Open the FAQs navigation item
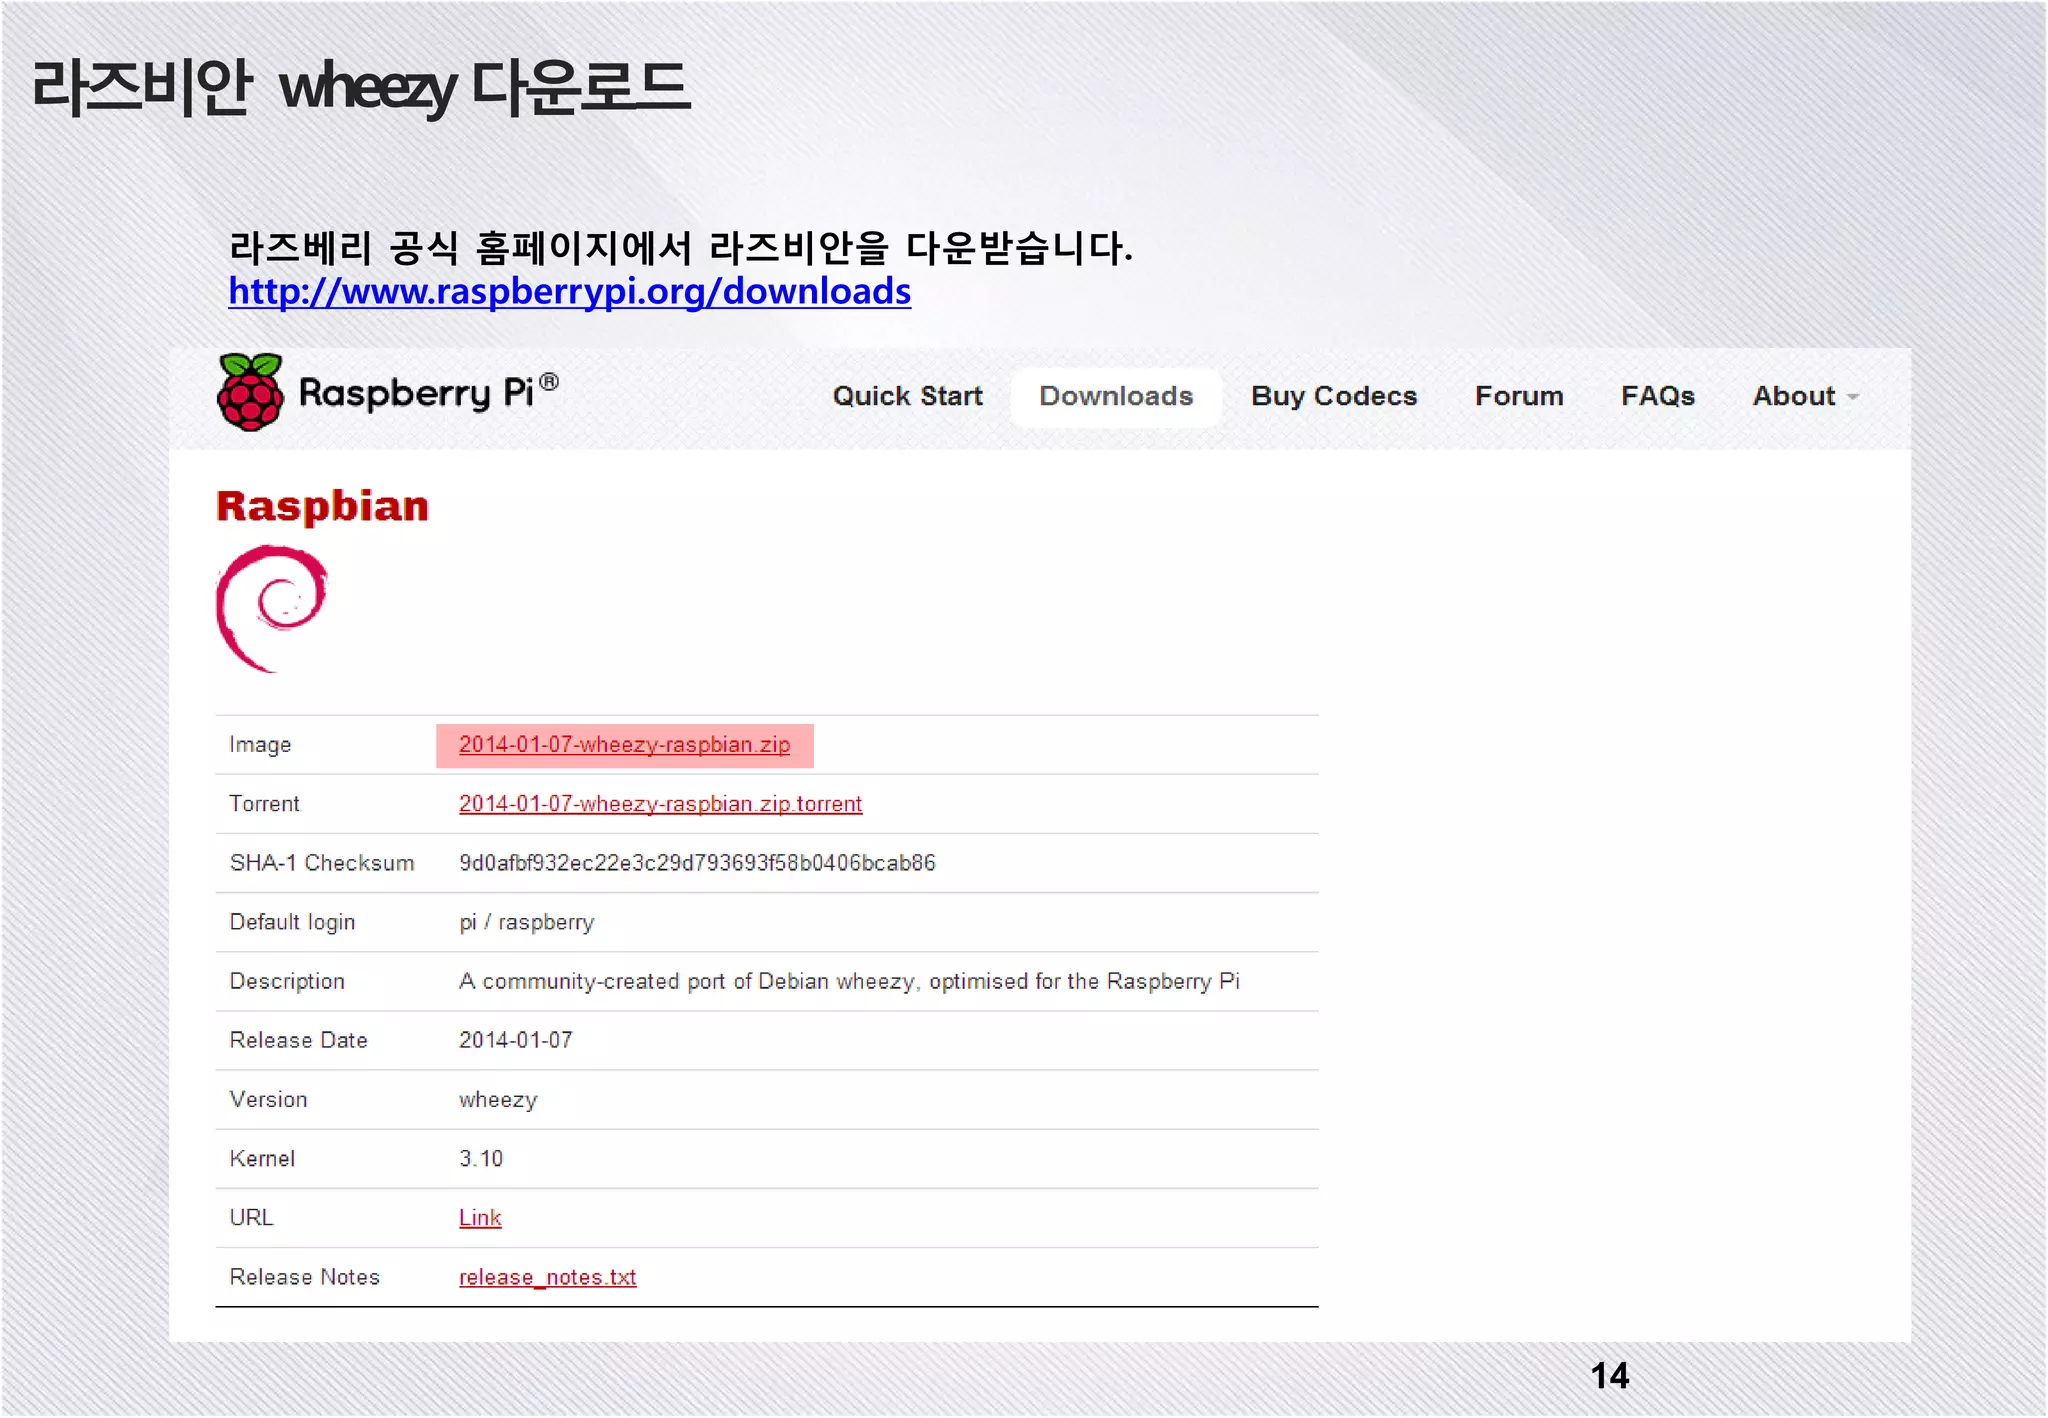The width and height of the screenshot is (2048, 1418). (x=1658, y=396)
